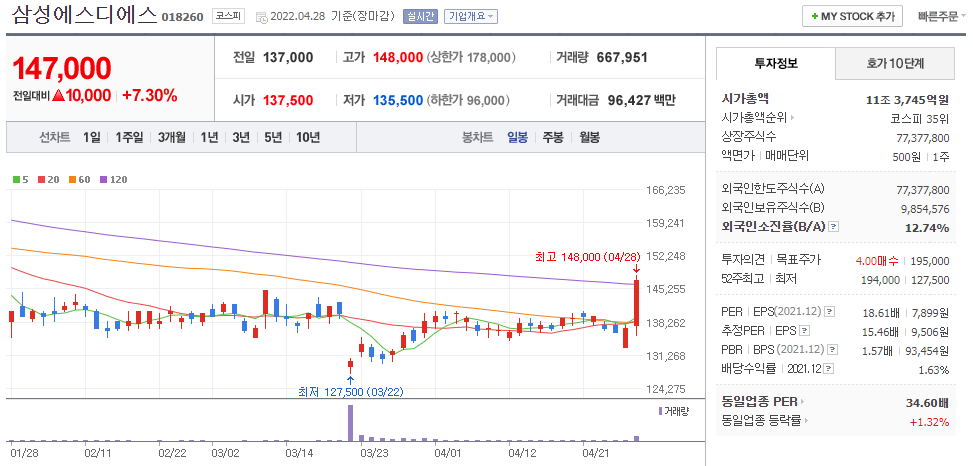This screenshot has height=466, width=973.
Task: Click the 4.00매수 investment opinion
Action: click(x=877, y=261)
